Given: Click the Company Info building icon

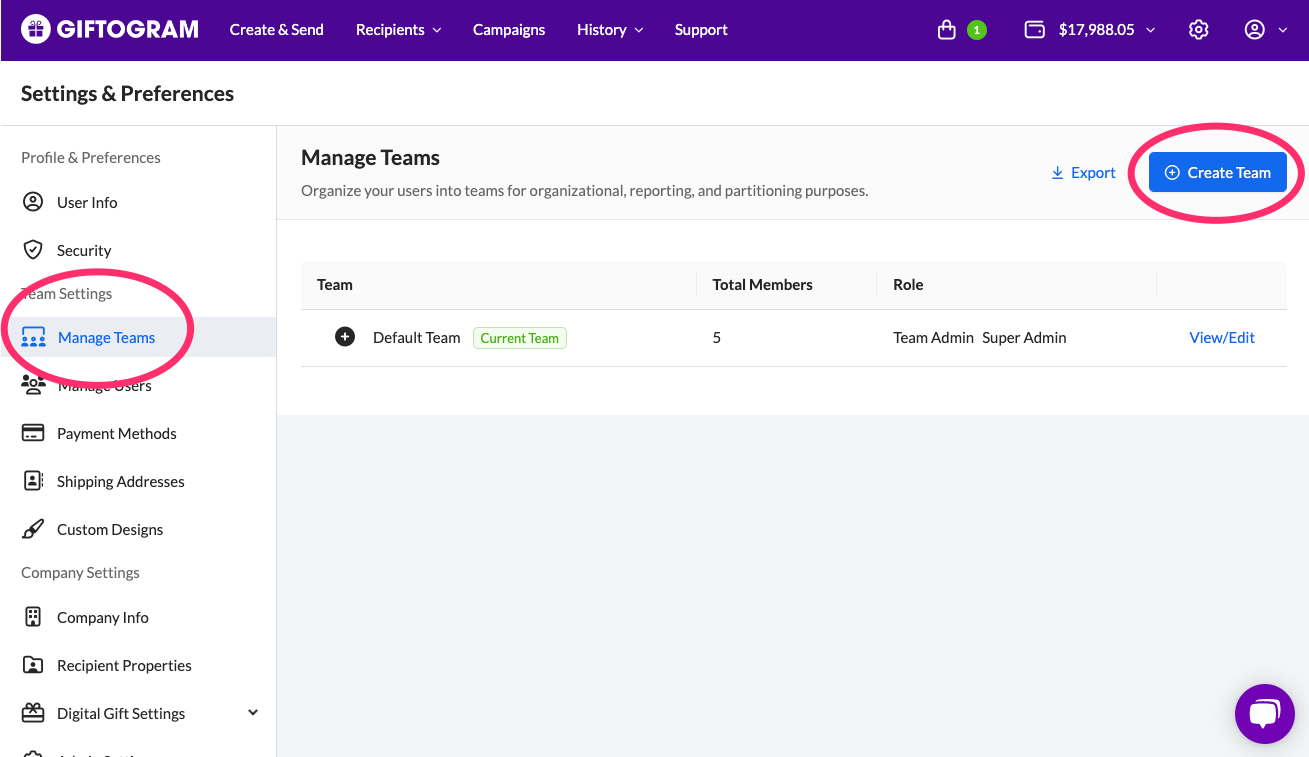Looking at the screenshot, I should [x=33, y=617].
